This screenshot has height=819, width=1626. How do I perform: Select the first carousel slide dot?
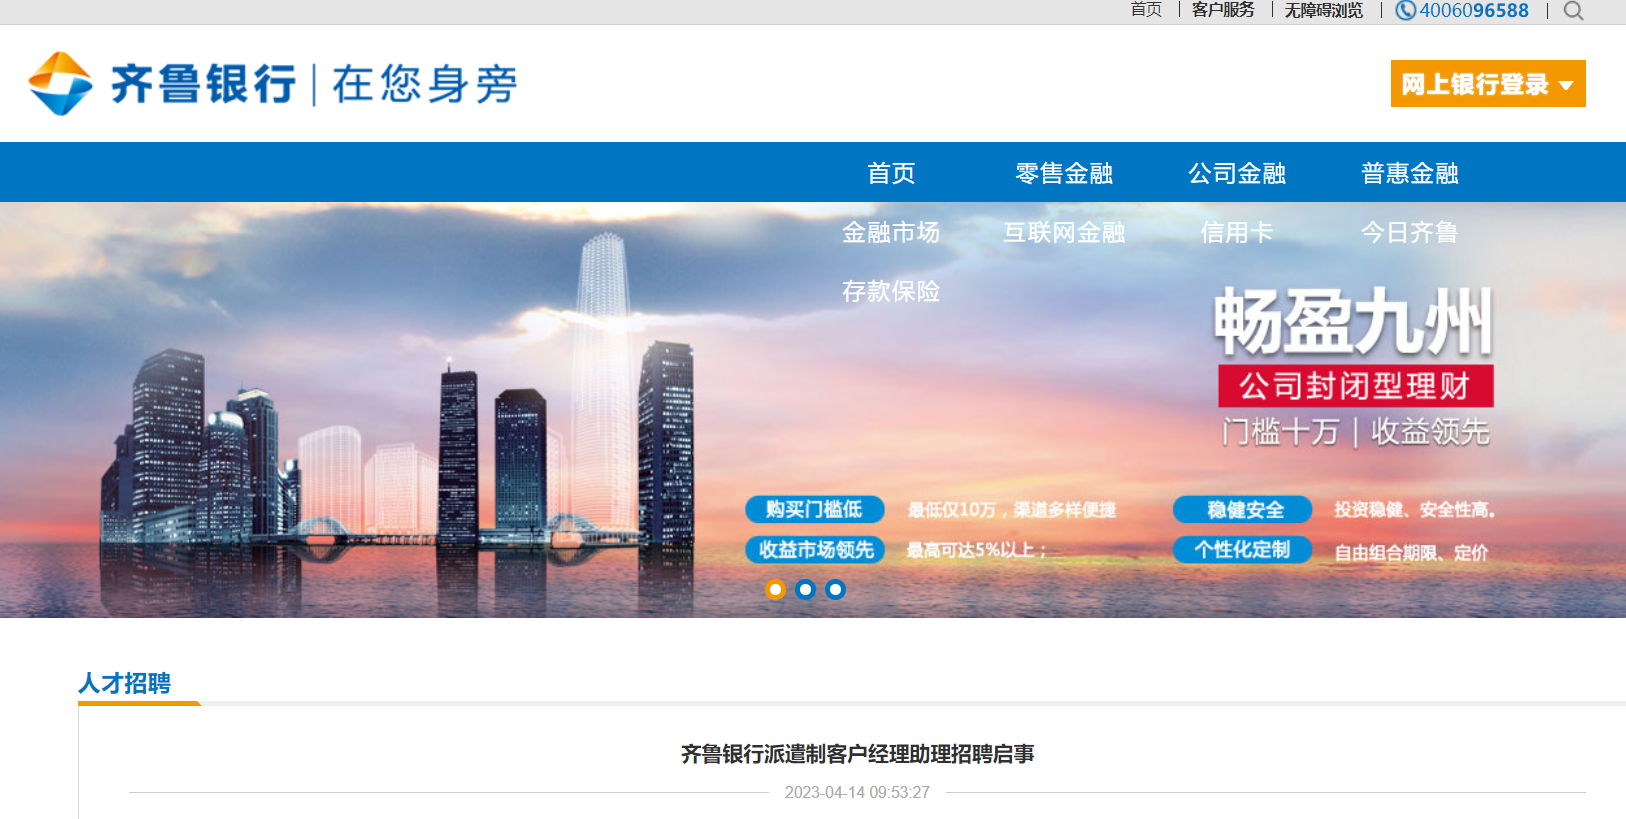point(775,590)
